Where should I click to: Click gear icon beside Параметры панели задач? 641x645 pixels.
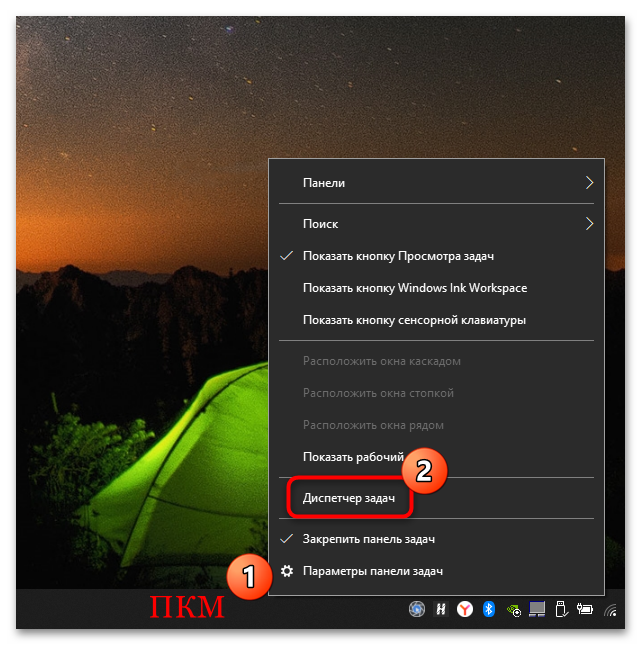tap(287, 571)
